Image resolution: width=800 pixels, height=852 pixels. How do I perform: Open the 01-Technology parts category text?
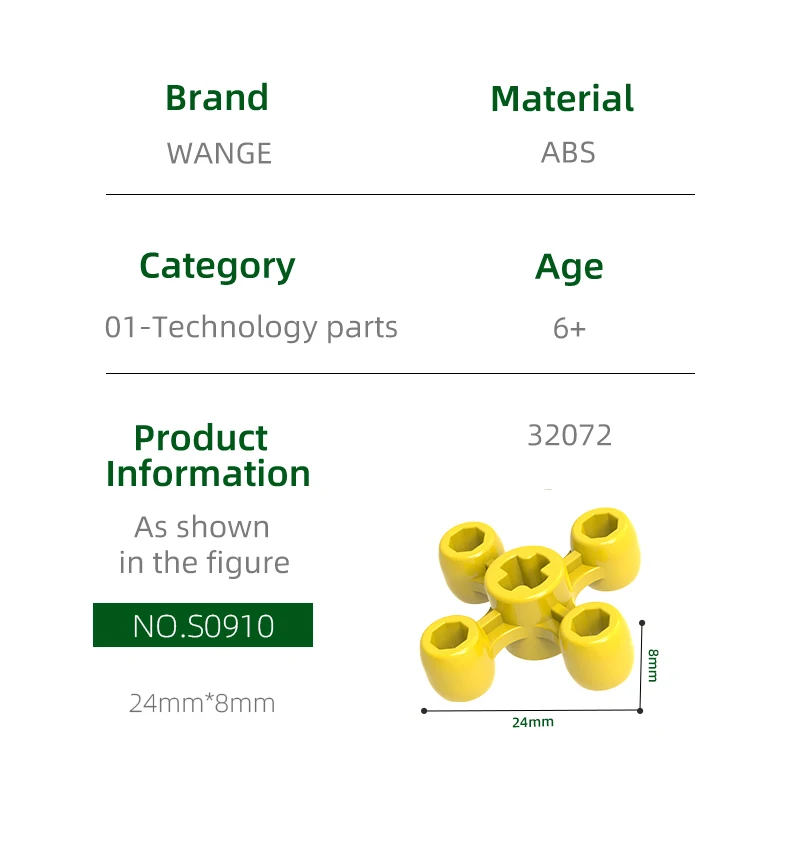tap(251, 327)
